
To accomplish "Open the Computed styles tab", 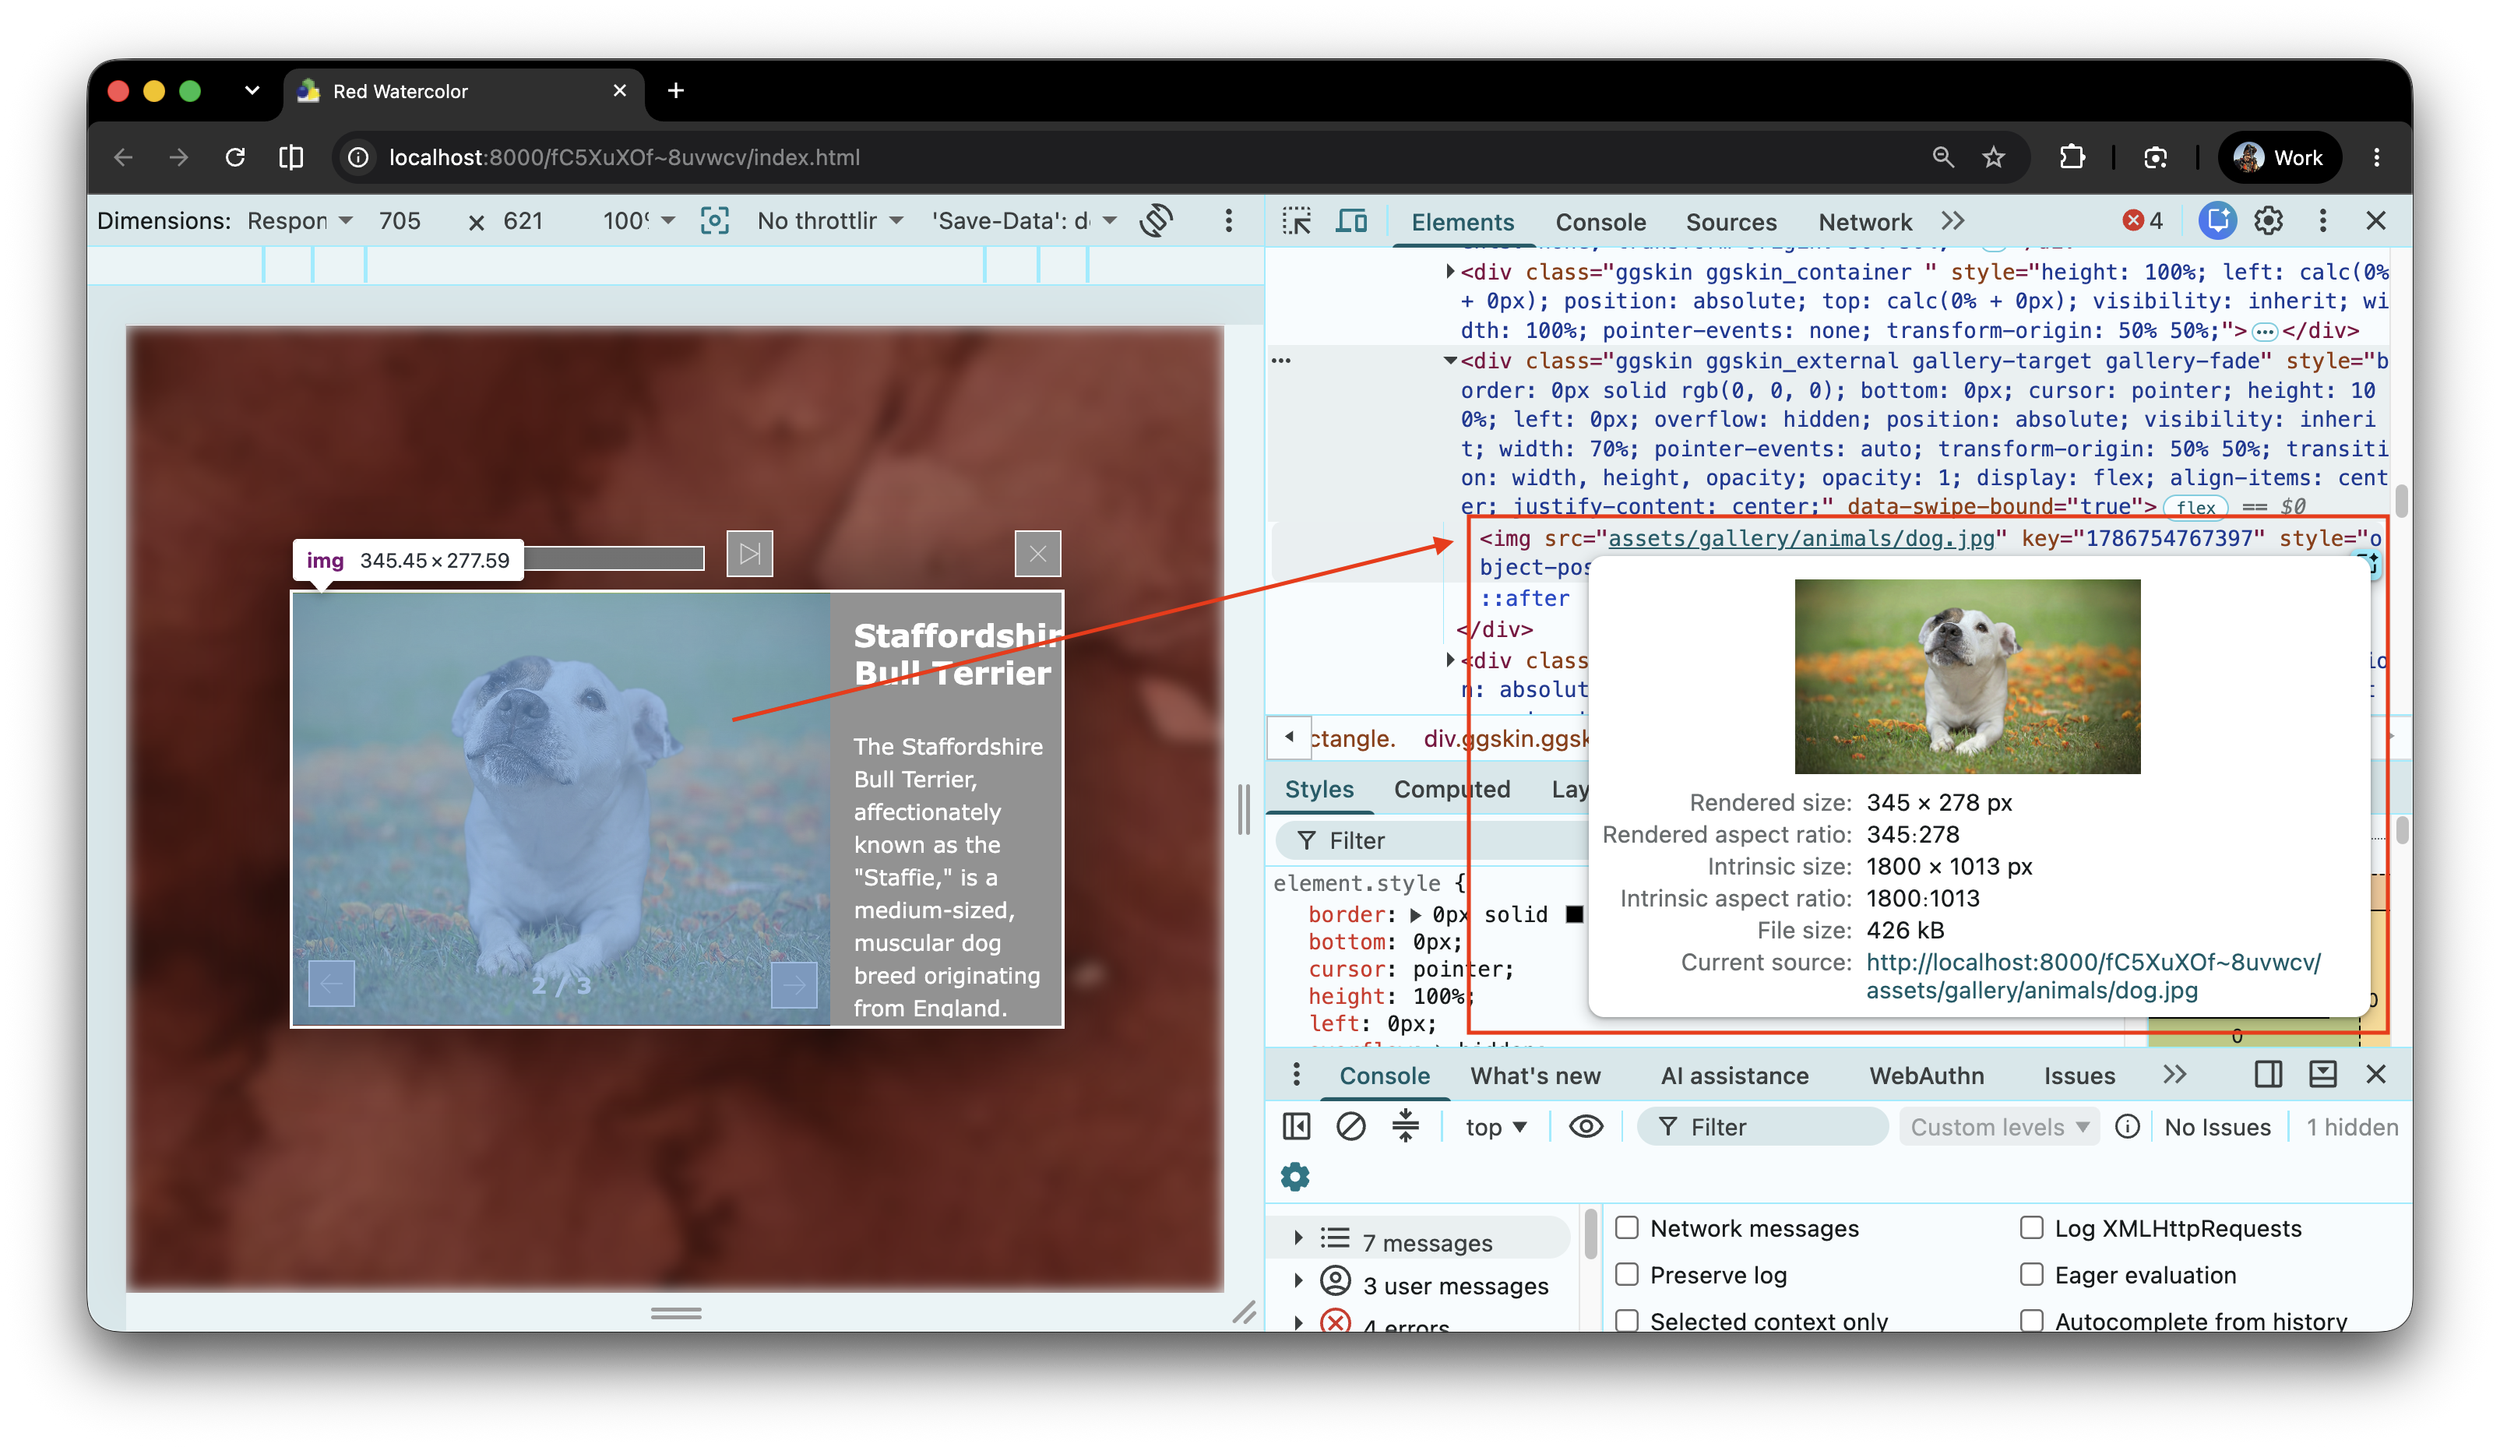I will point(1452,789).
